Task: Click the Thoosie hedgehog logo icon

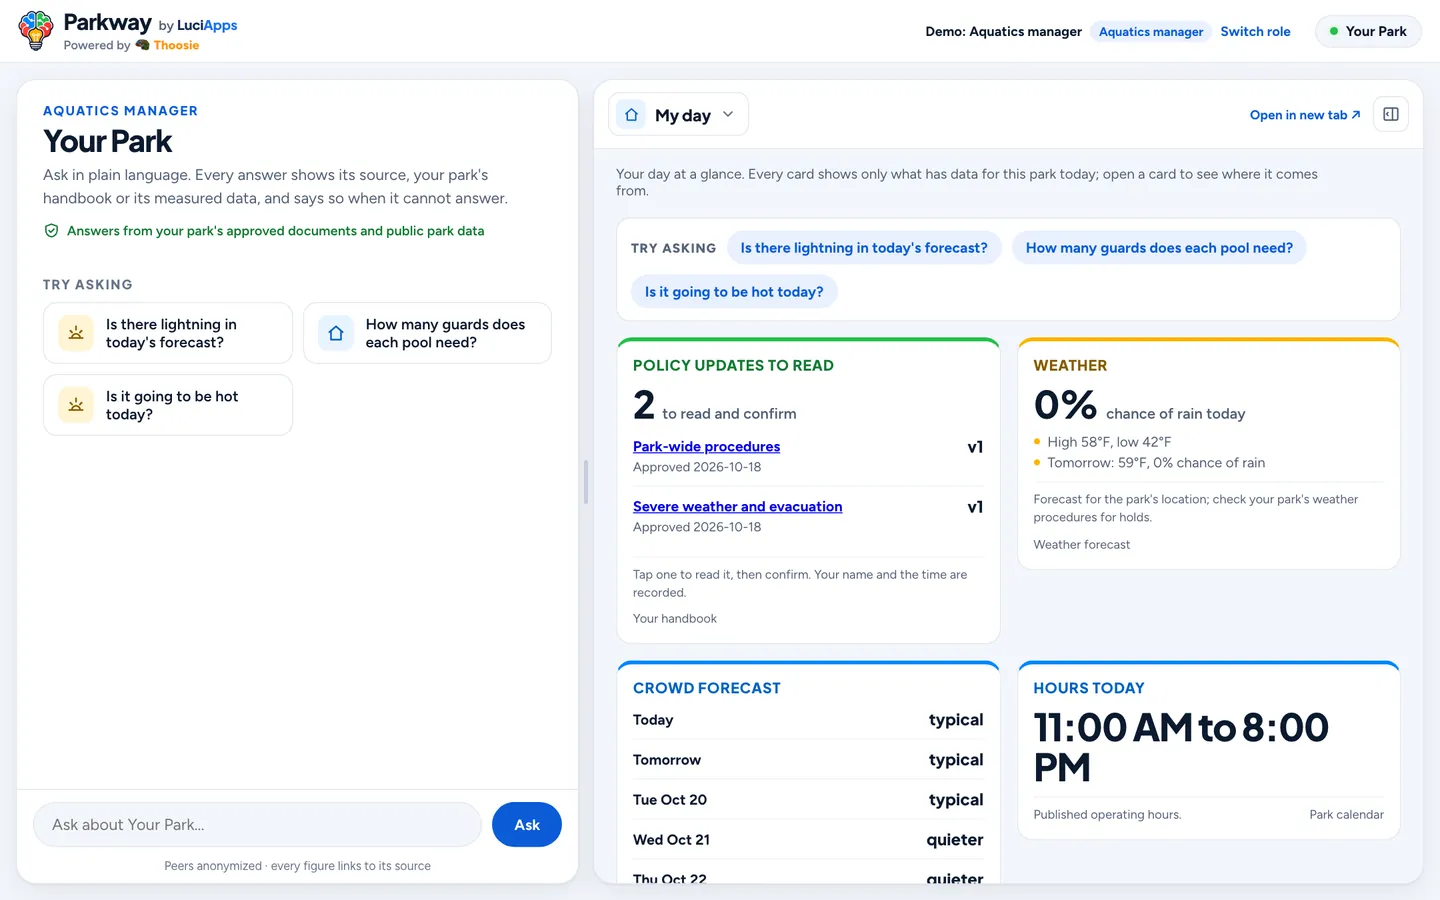Action: tap(142, 45)
